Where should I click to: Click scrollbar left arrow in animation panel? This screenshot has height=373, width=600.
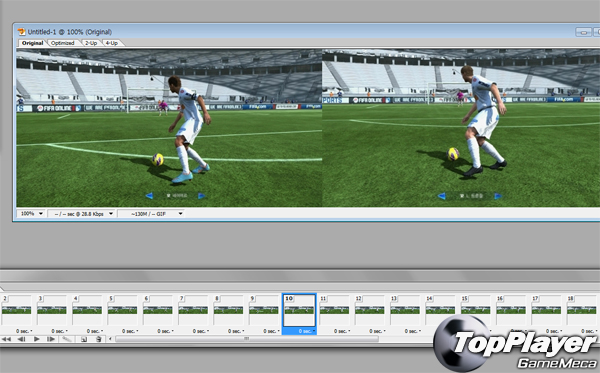tap(111, 339)
